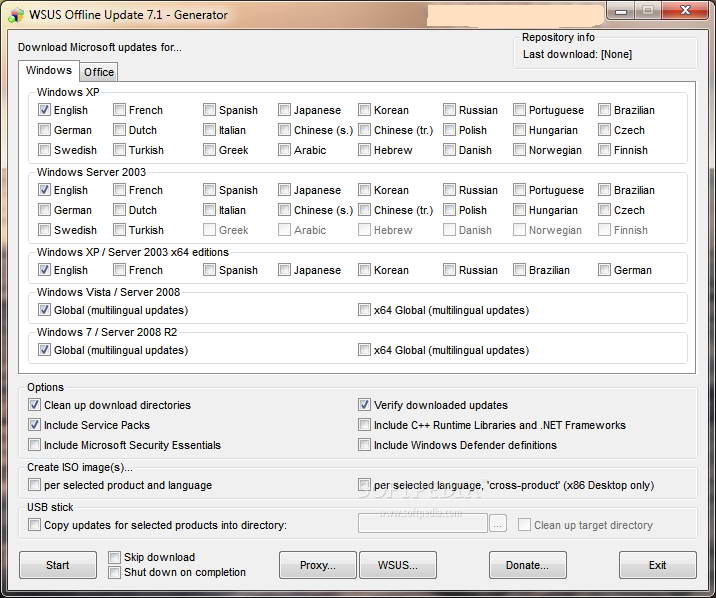
Task: Tick Chinese (s.) under Windows Server 2003
Action: 284,210
